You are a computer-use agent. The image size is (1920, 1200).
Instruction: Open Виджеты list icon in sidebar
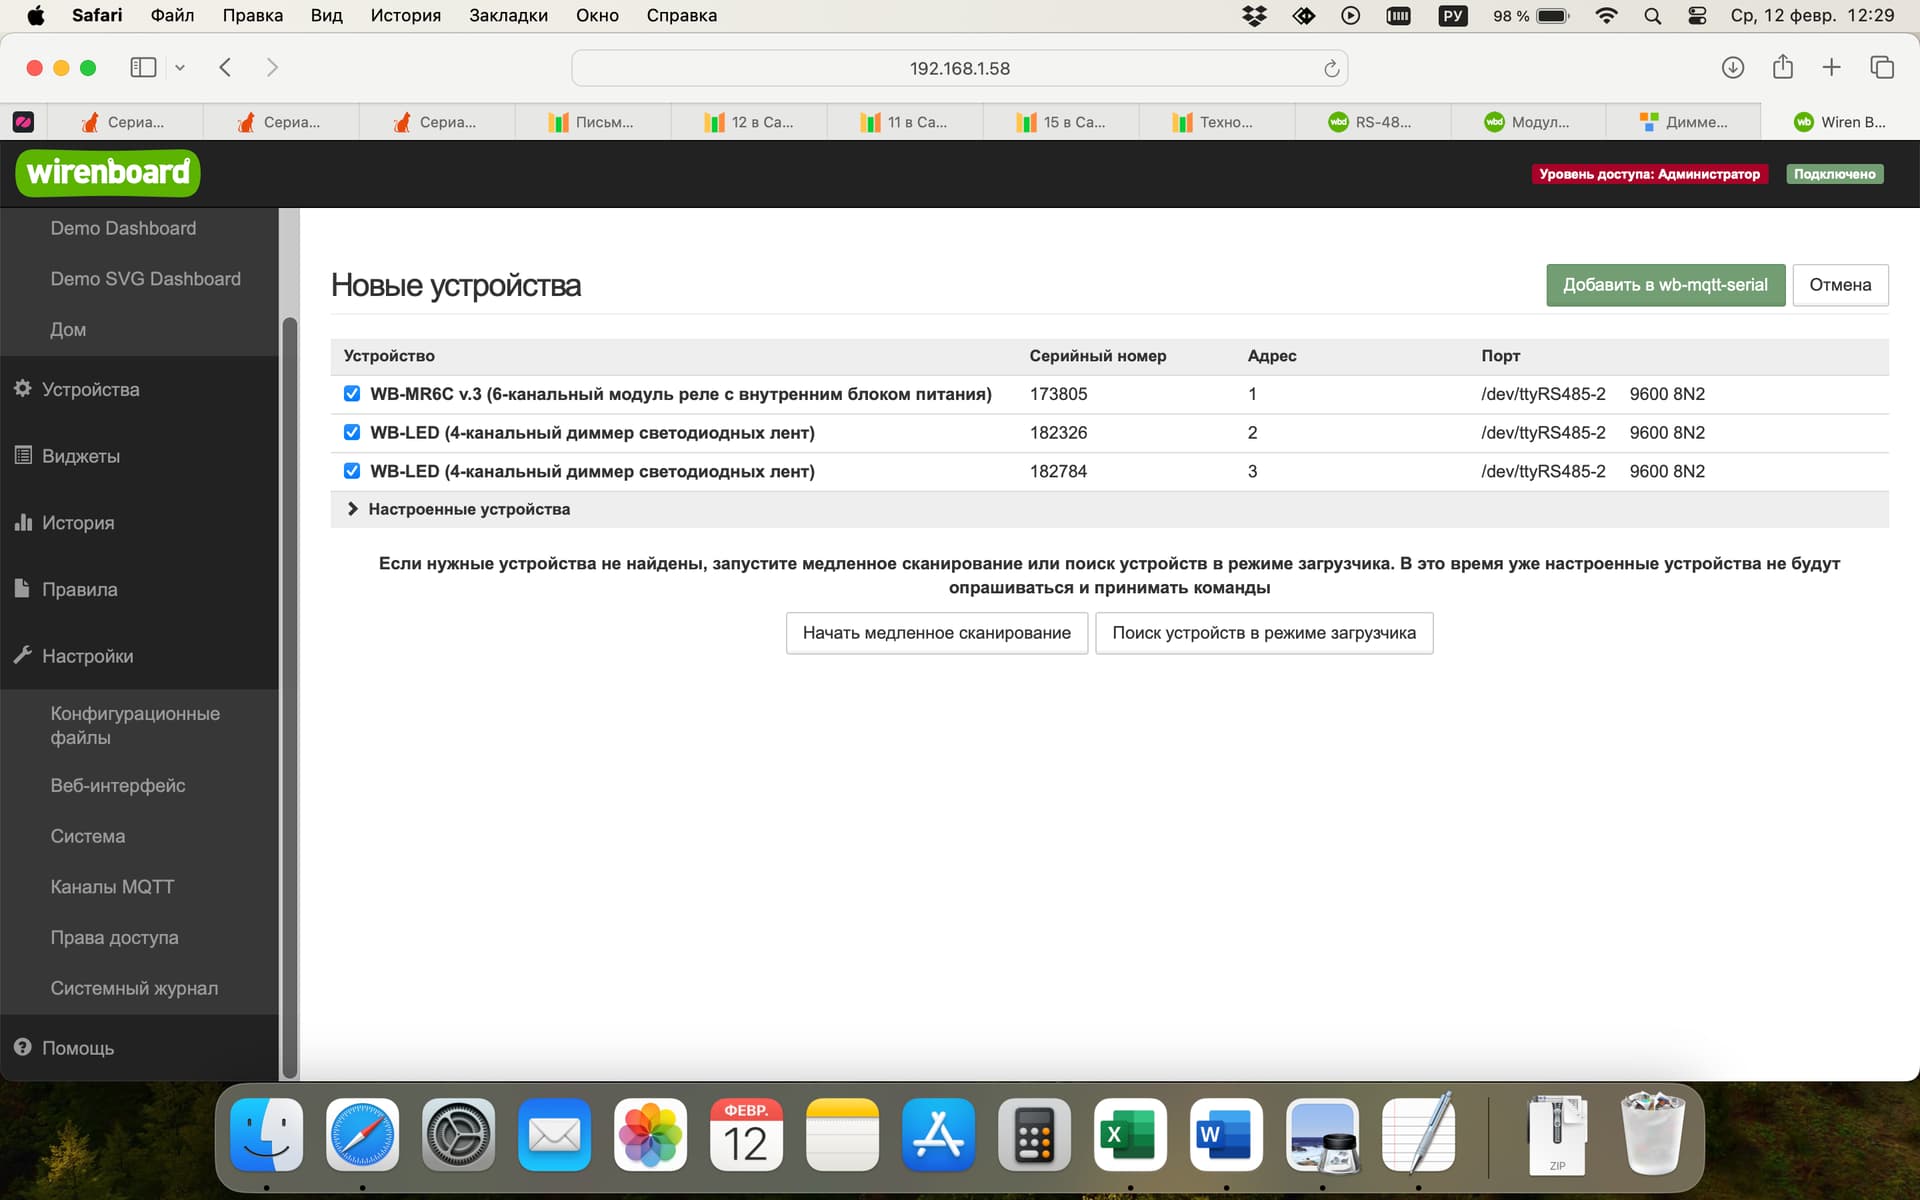23,455
